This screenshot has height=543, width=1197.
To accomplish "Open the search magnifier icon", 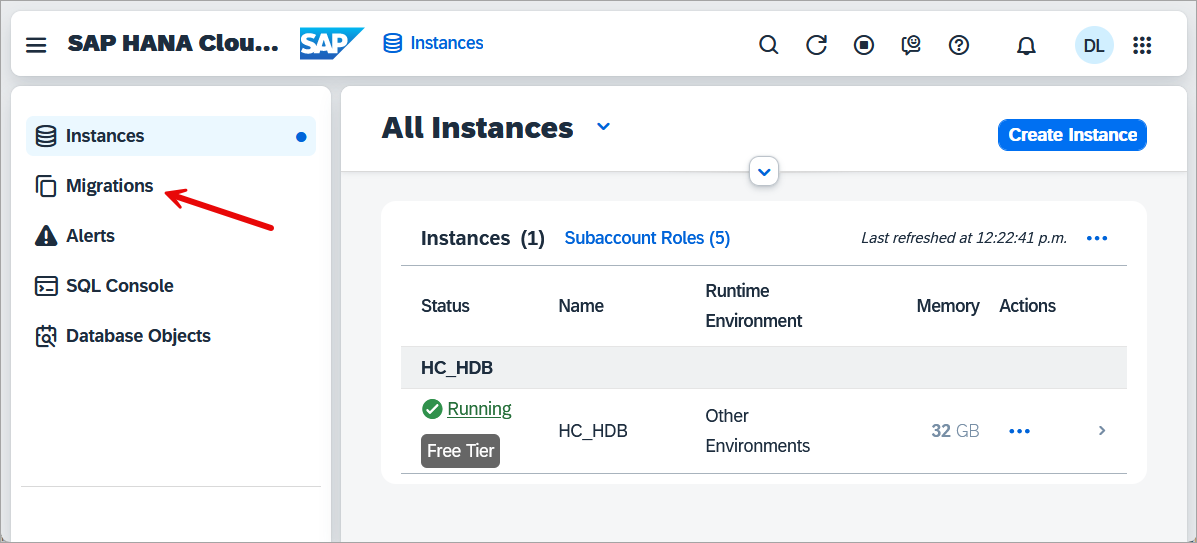I will [x=769, y=45].
